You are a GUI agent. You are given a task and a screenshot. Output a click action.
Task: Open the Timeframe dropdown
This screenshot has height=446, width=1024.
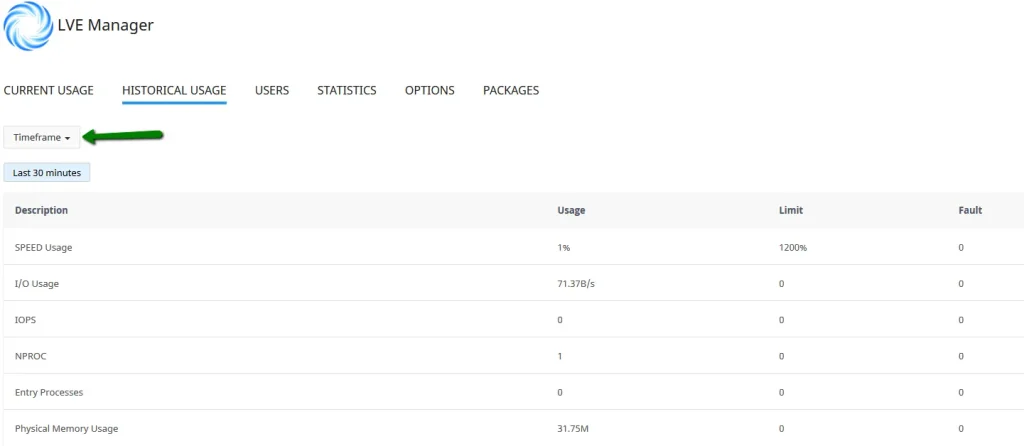coord(42,138)
